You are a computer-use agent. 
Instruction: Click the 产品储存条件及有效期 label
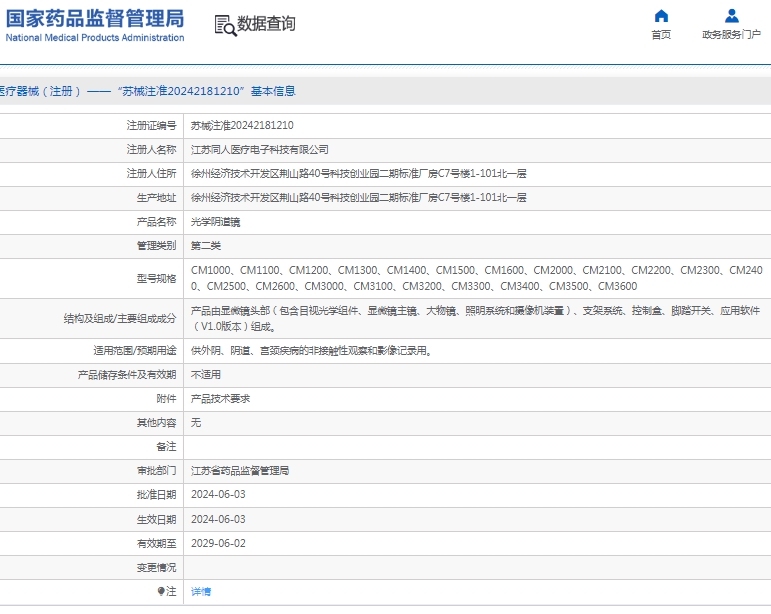pyautogui.click(x=127, y=375)
